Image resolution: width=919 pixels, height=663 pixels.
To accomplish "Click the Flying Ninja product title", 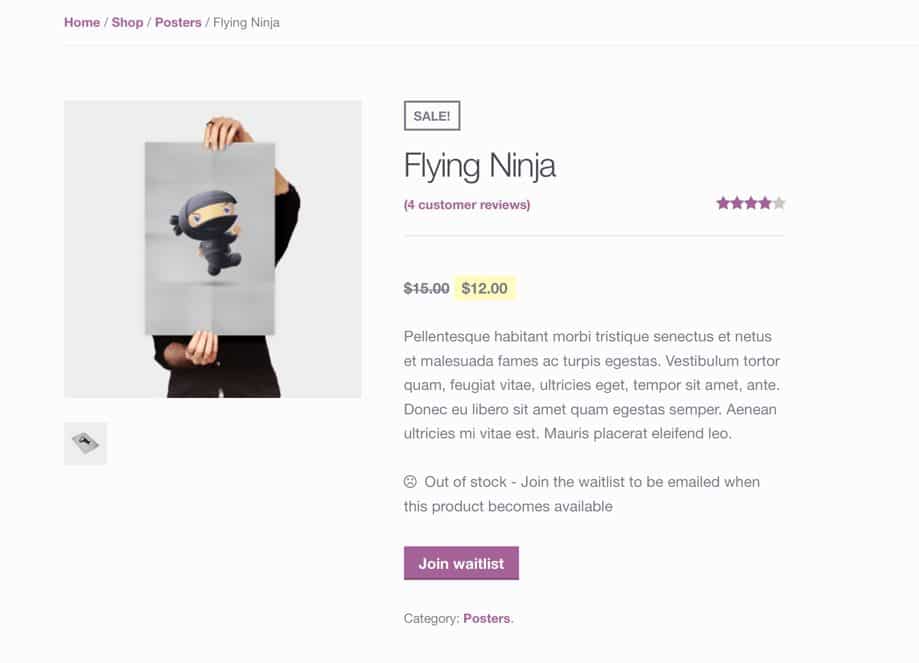I will 480,165.
